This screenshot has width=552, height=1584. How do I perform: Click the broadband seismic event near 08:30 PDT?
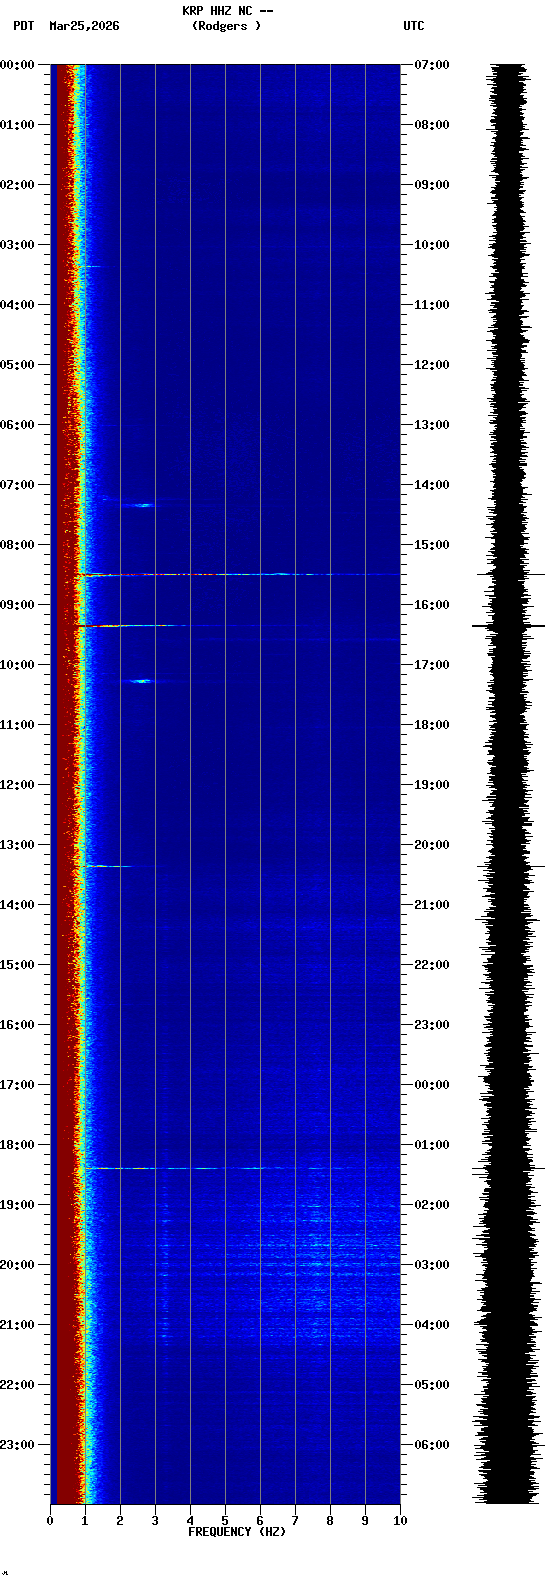(238, 574)
